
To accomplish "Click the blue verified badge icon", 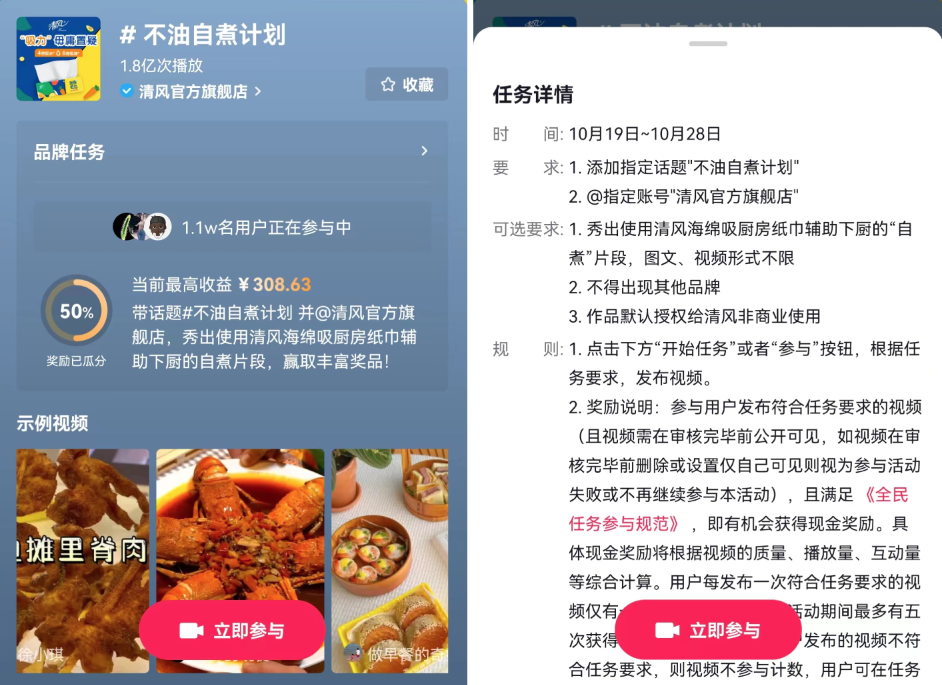I will [x=126, y=91].
